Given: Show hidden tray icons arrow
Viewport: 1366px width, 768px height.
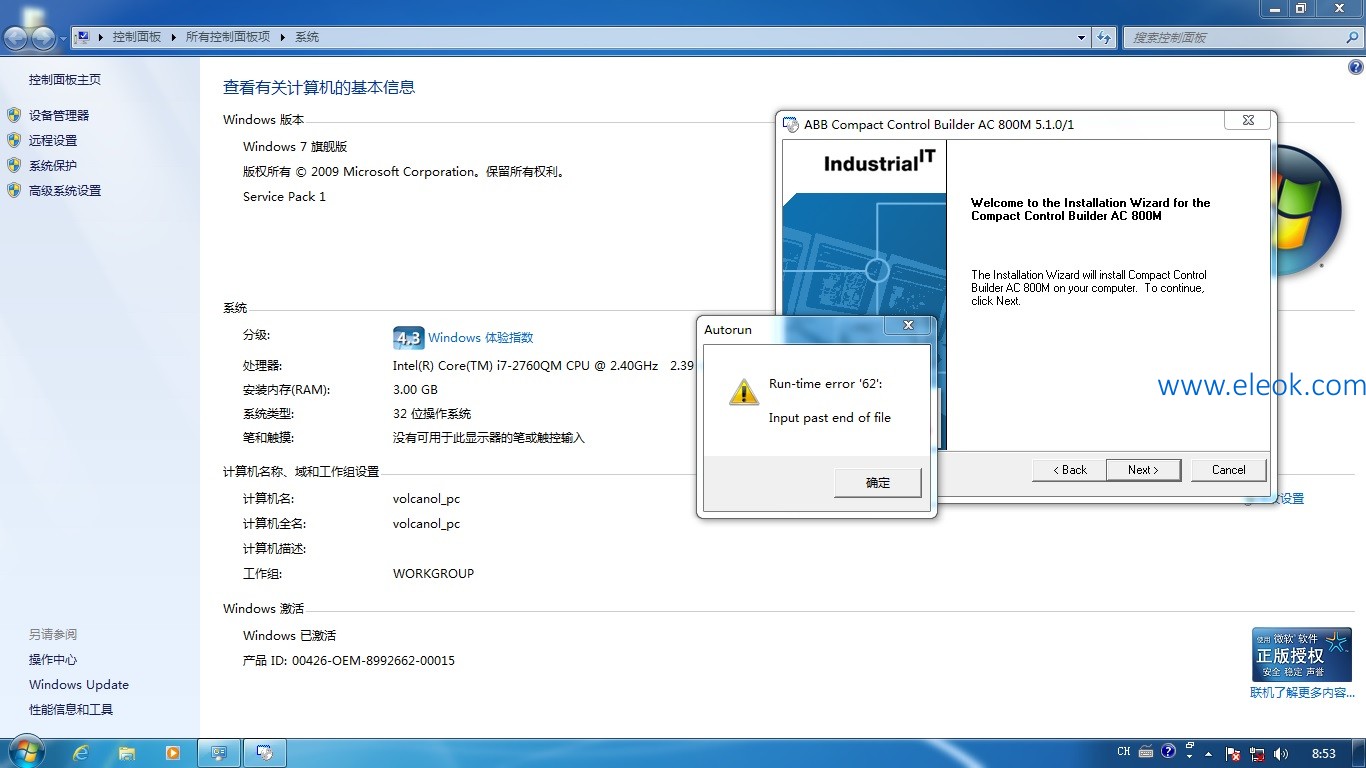Looking at the screenshot, I should point(1209,754).
